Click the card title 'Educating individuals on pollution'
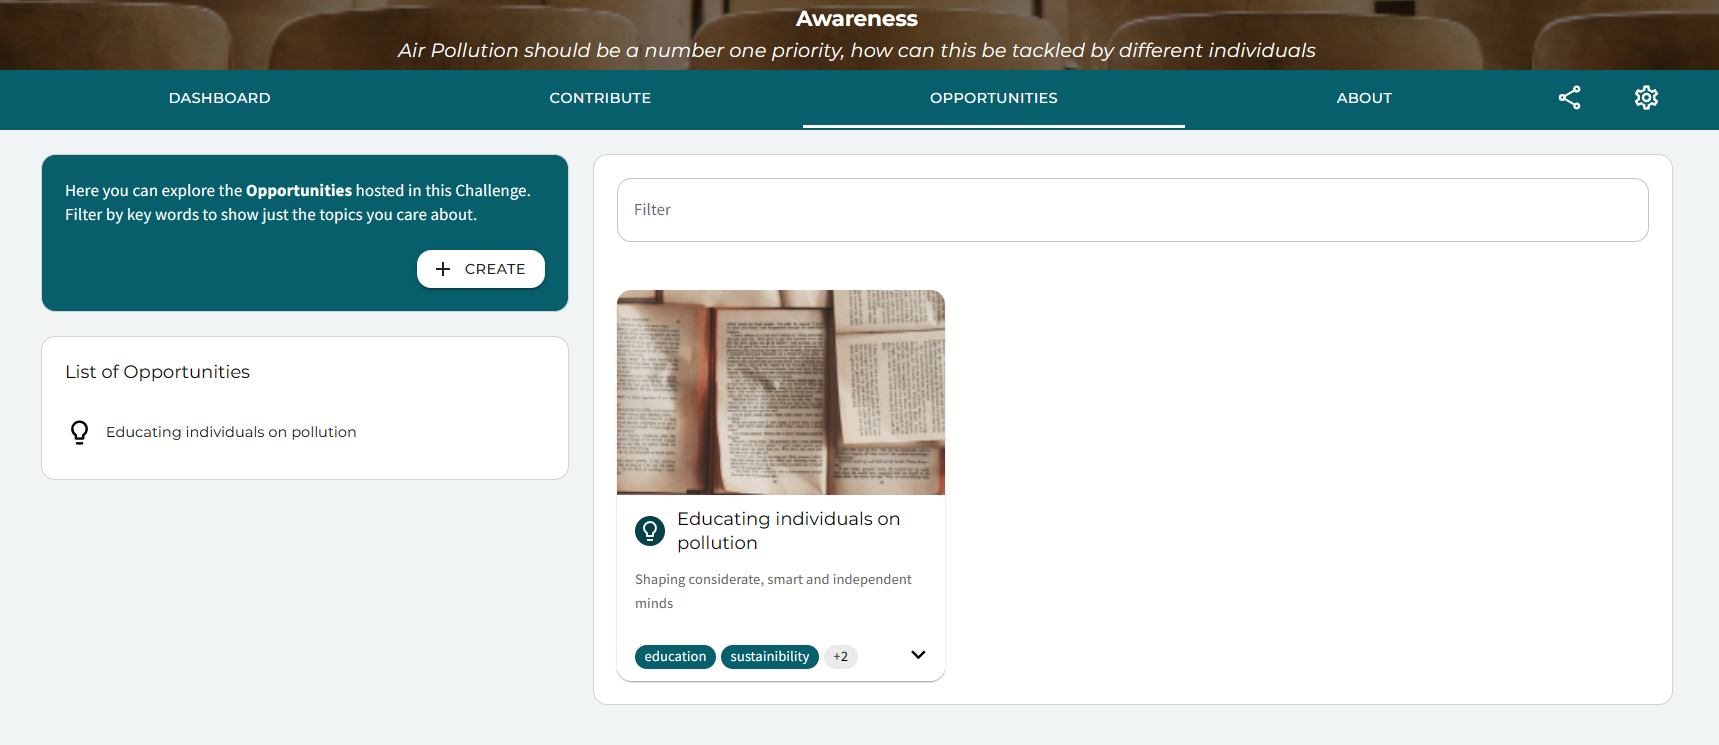Screen dimensions: 1719x745 tap(788, 531)
